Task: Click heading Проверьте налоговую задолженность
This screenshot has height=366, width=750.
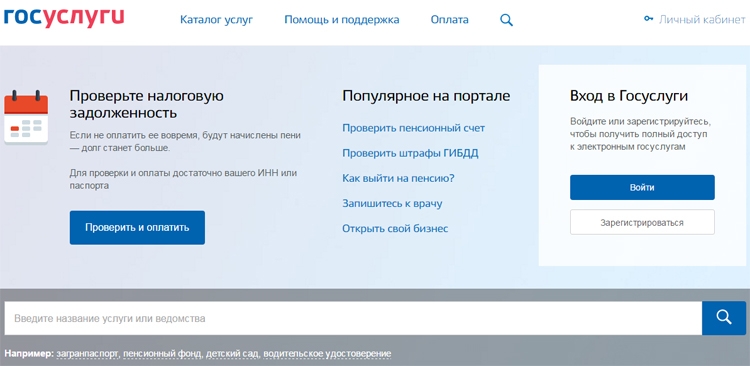Action: 146,104
